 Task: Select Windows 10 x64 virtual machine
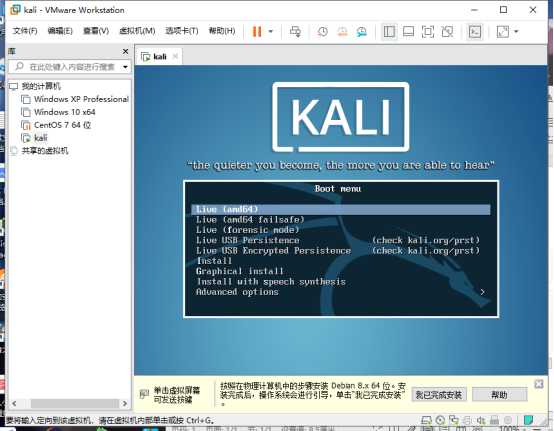point(65,112)
